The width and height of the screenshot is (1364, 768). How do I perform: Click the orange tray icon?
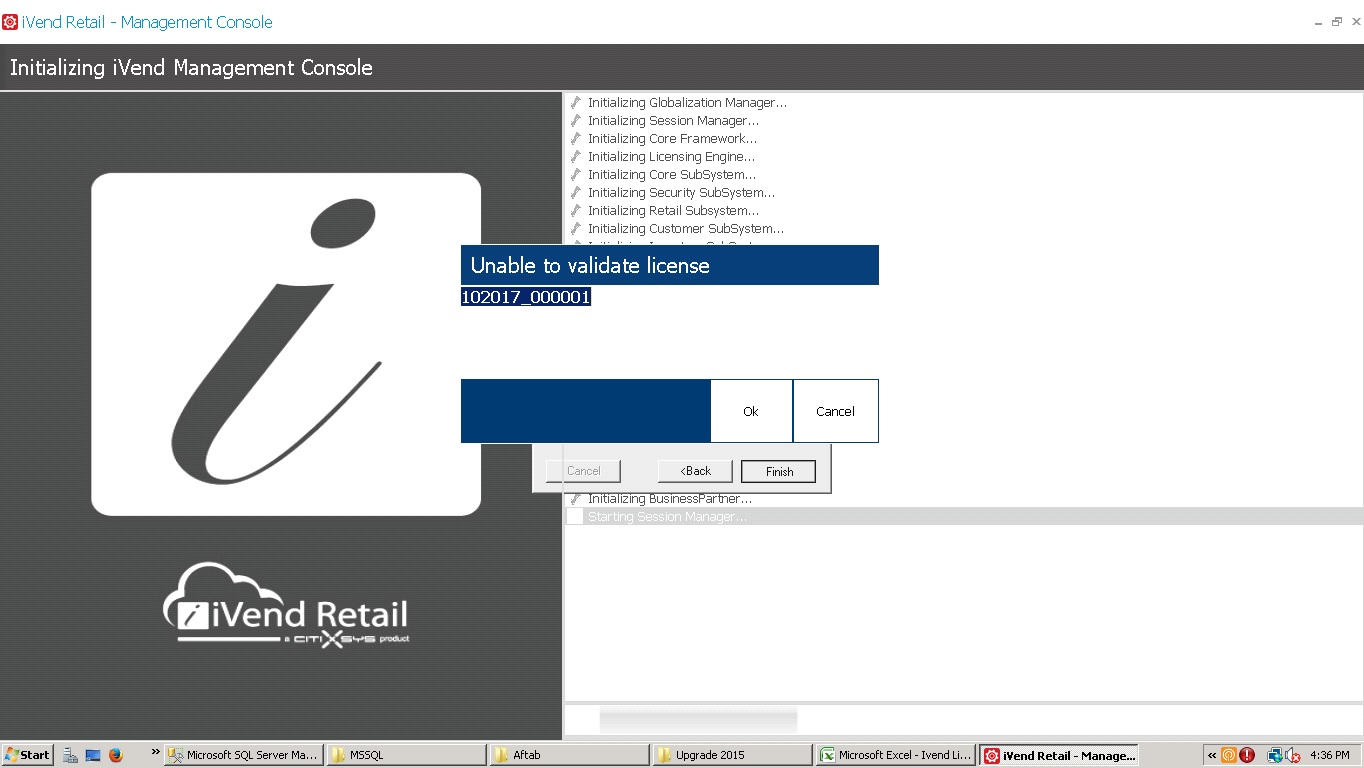(x=1229, y=755)
